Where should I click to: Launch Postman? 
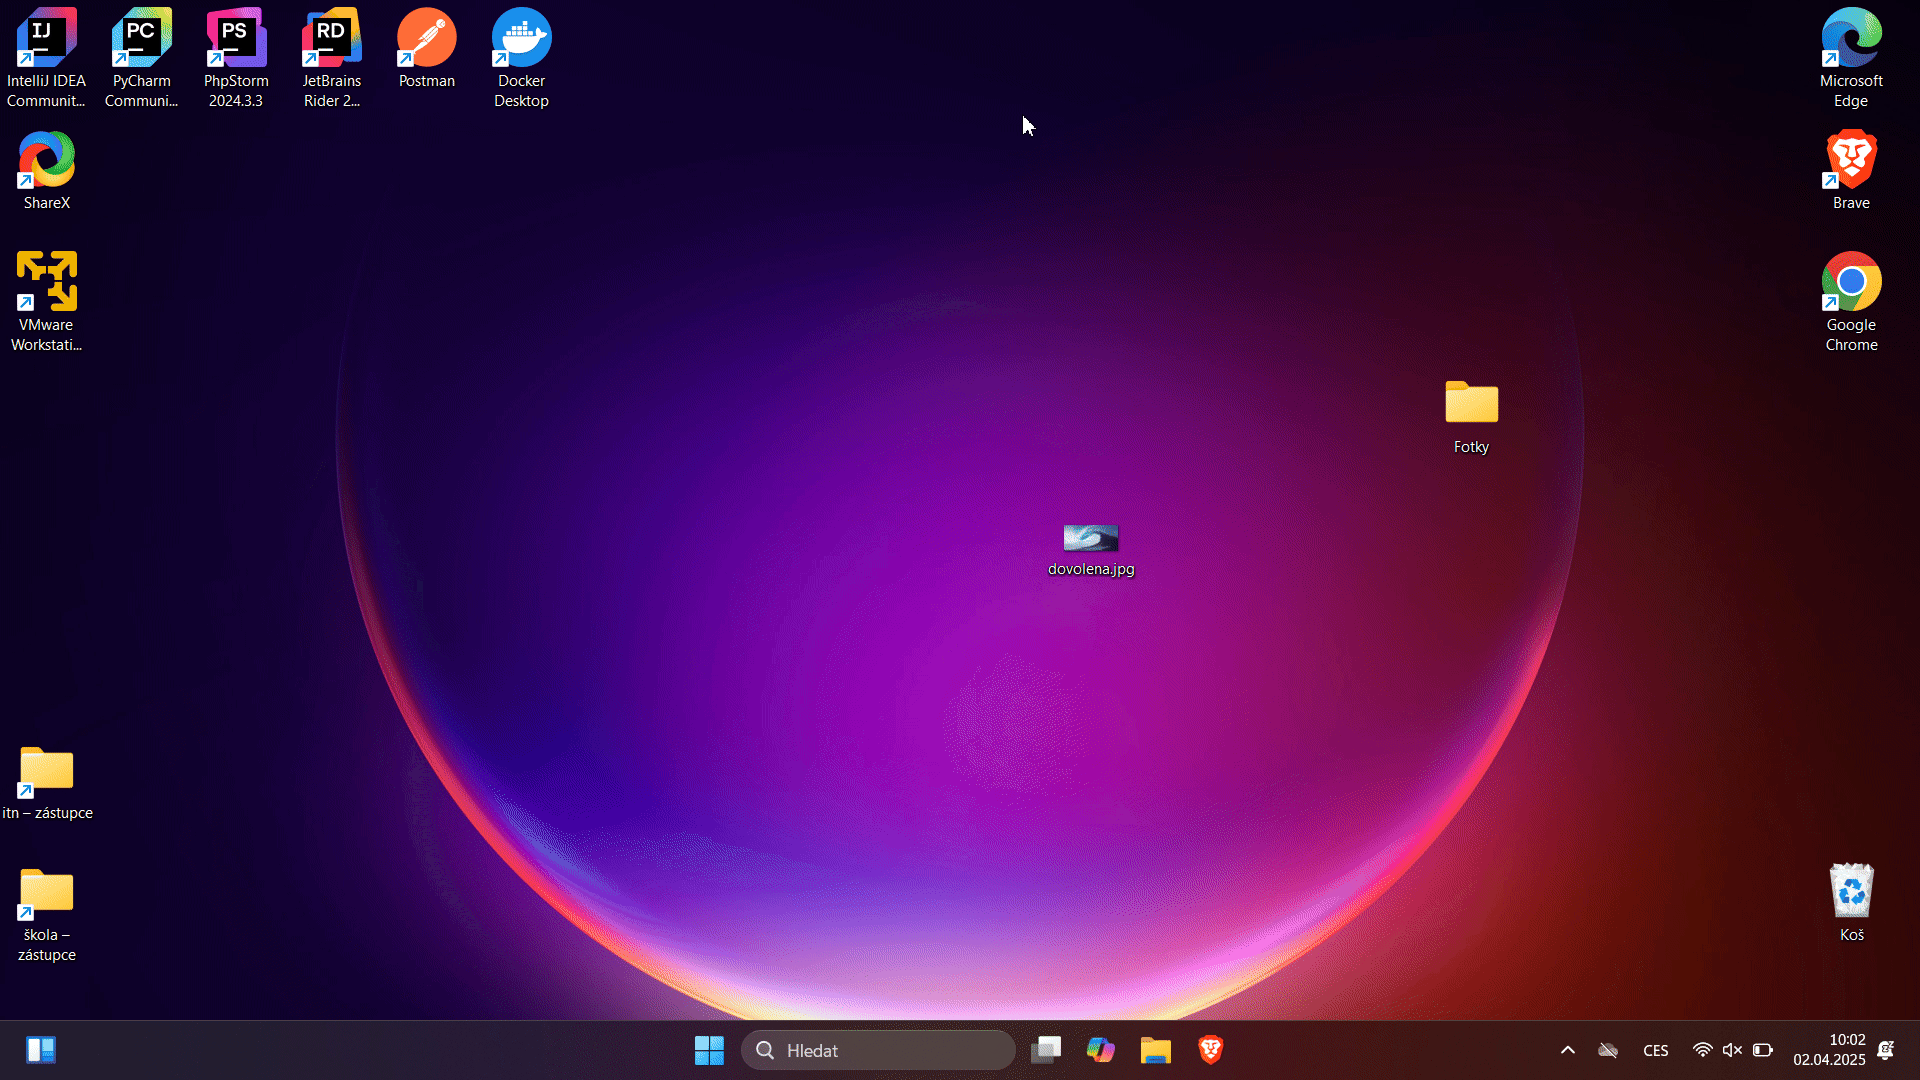pos(427,35)
